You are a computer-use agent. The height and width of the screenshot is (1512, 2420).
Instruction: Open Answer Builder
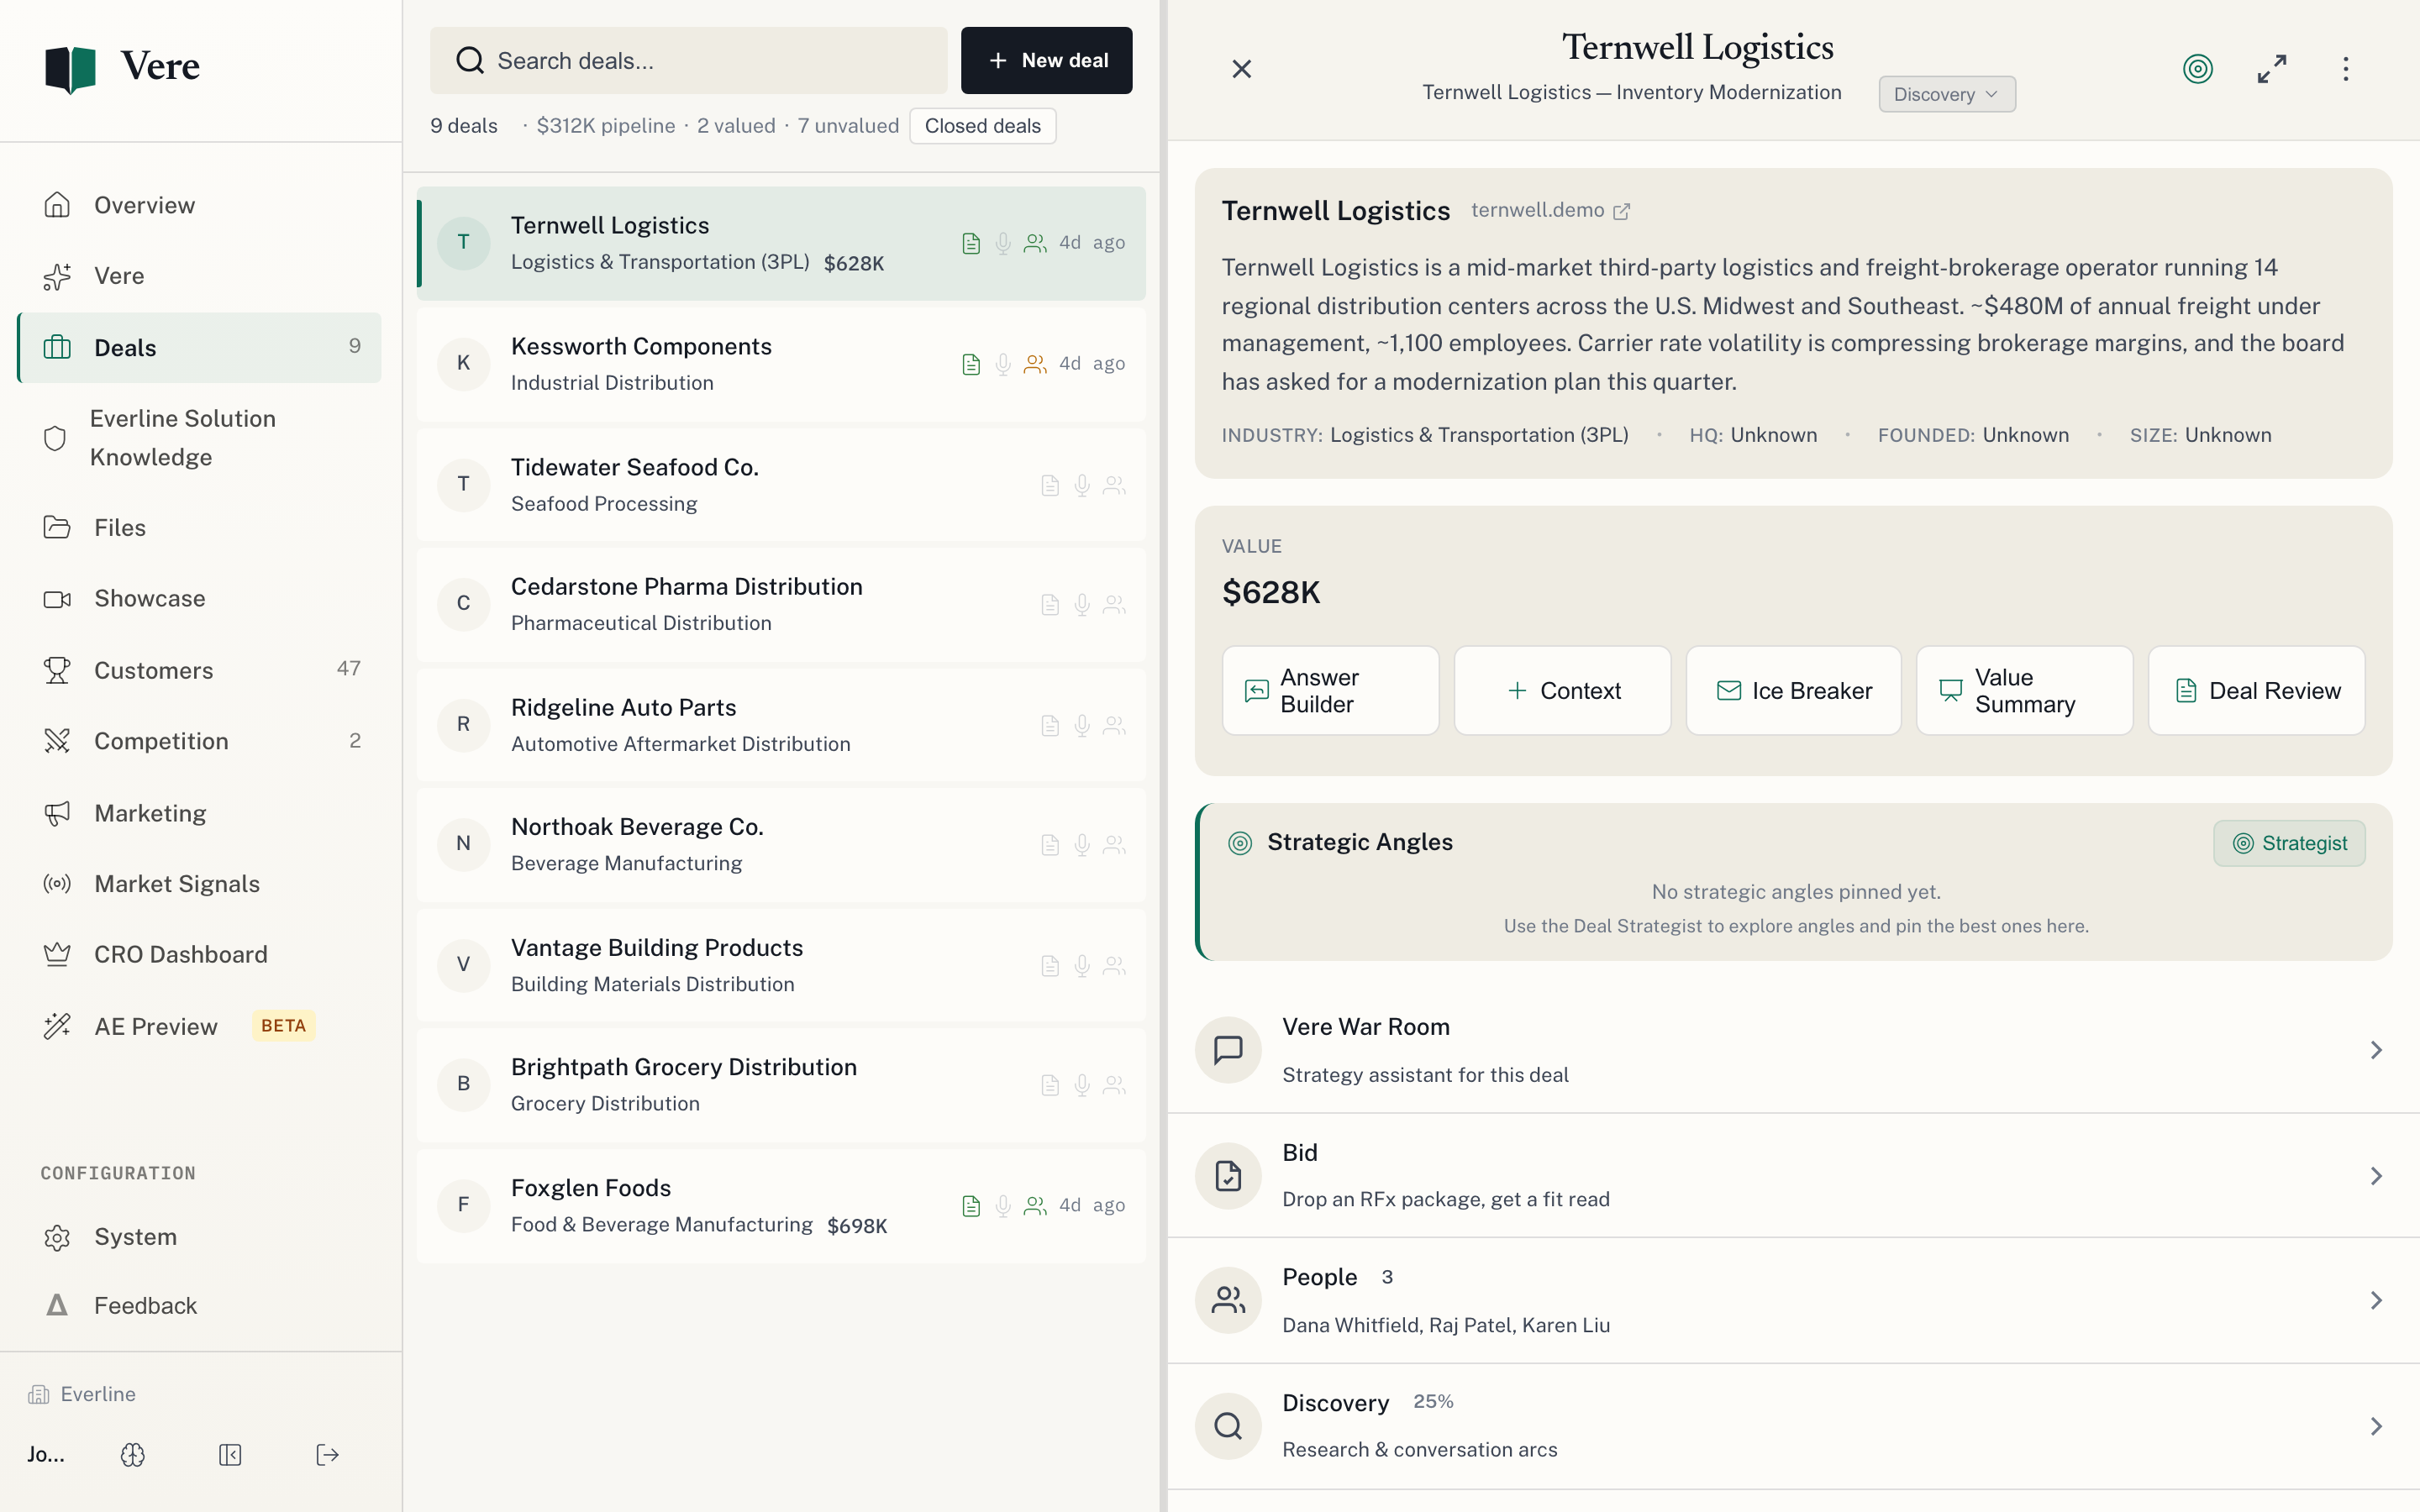coord(1330,691)
